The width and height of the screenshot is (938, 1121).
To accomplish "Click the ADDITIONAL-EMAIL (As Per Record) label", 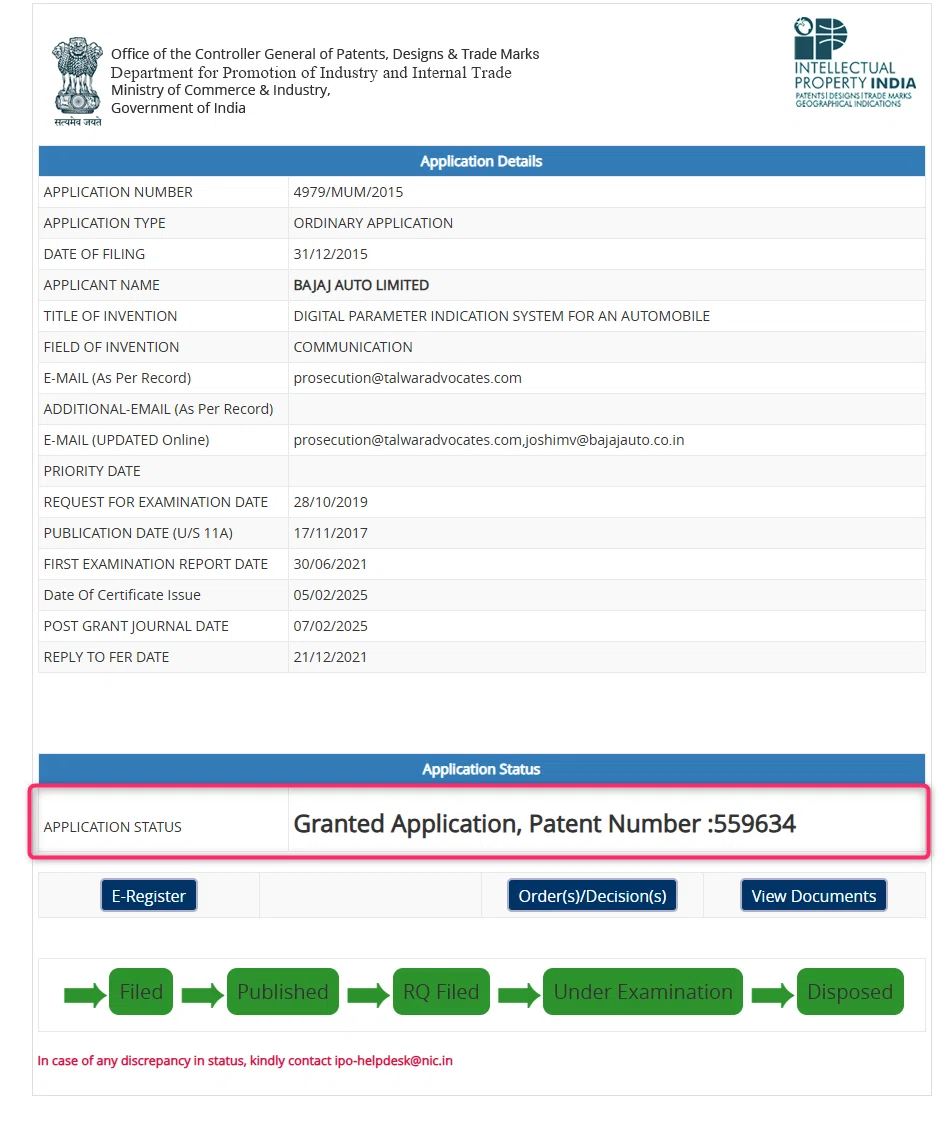I will tap(159, 409).
